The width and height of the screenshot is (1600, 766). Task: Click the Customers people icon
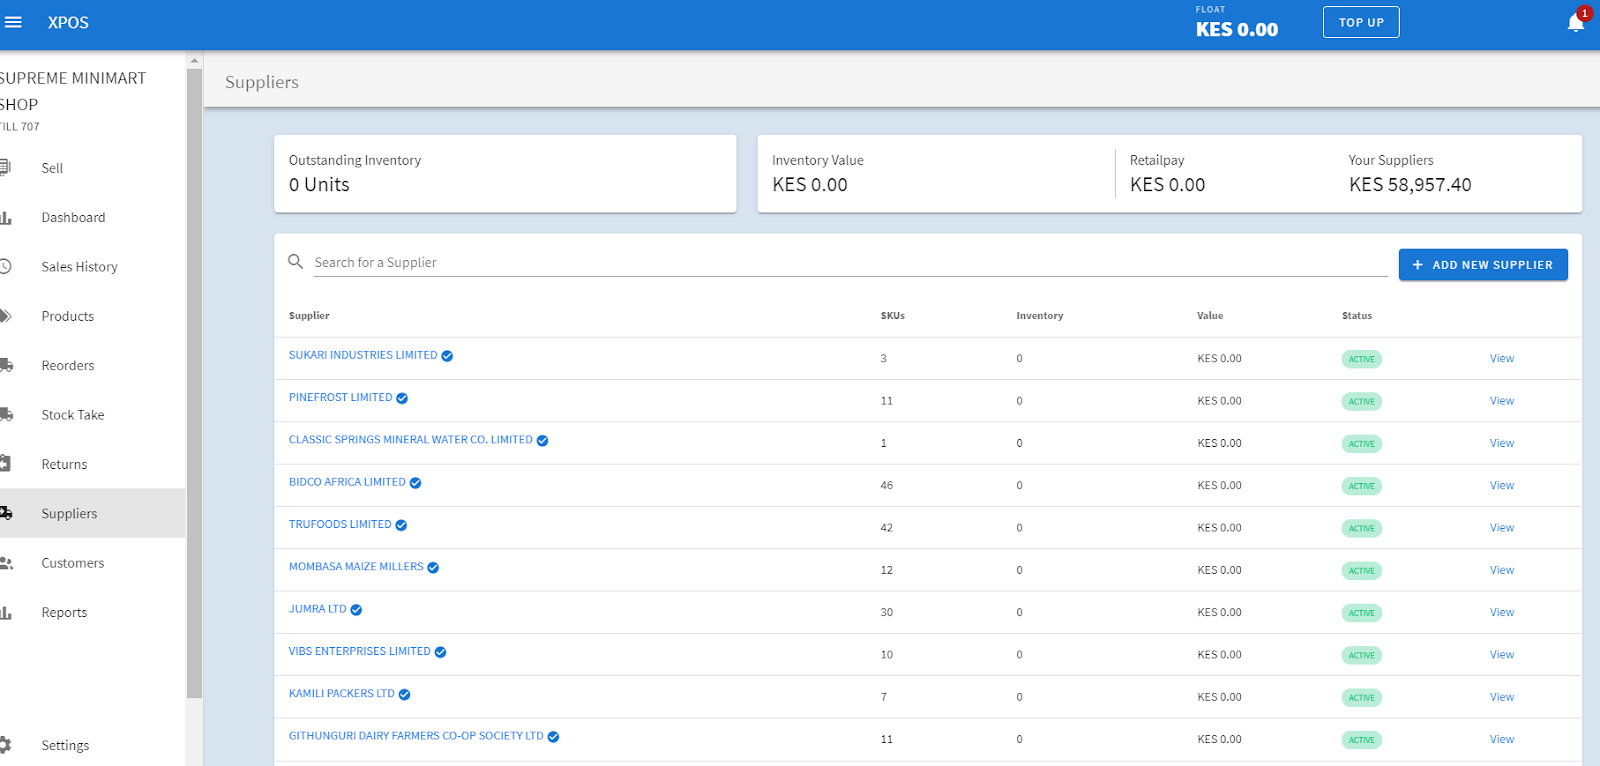coord(5,563)
